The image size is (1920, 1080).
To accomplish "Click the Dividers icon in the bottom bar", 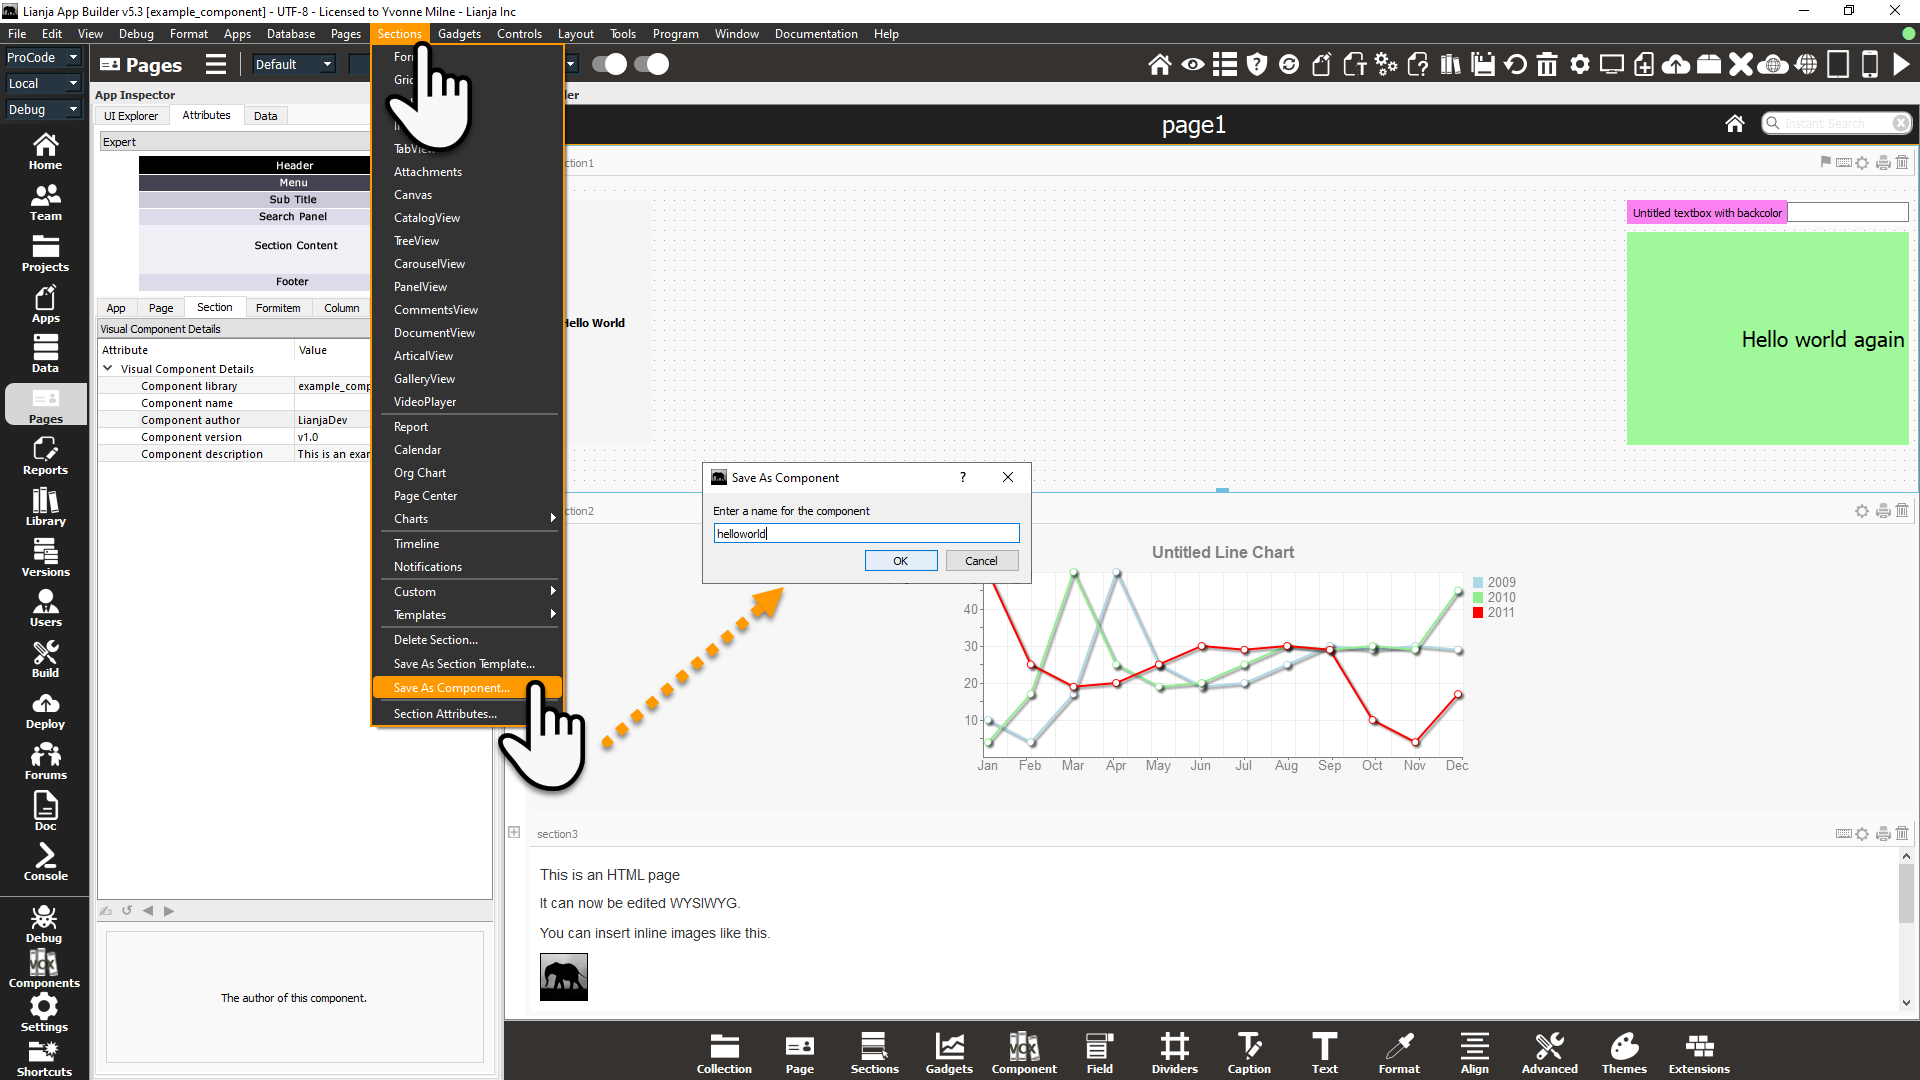I will [x=1174, y=1054].
